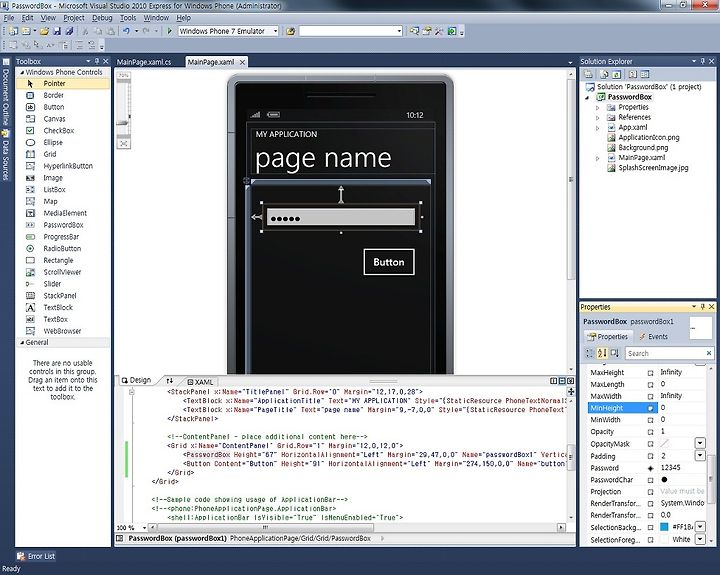This screenshot has width=720, height=575.
Task: Click the SelectionForeground white color swatch
Action: [664, 539]
